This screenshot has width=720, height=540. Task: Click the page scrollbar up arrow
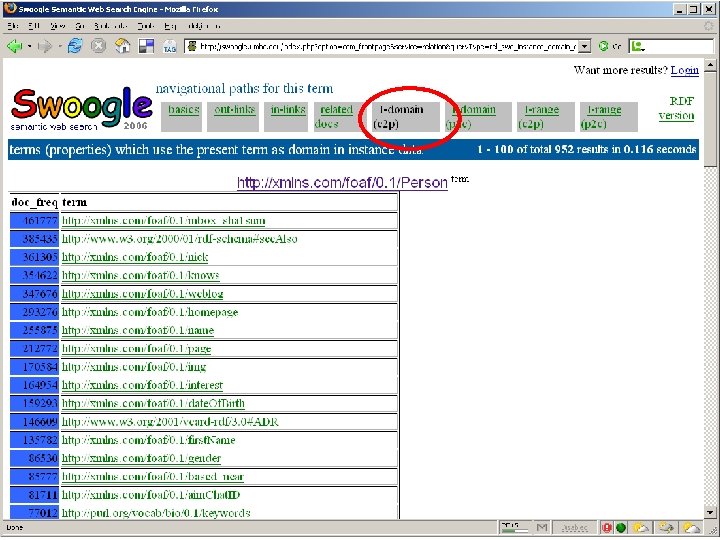[710, 66]
